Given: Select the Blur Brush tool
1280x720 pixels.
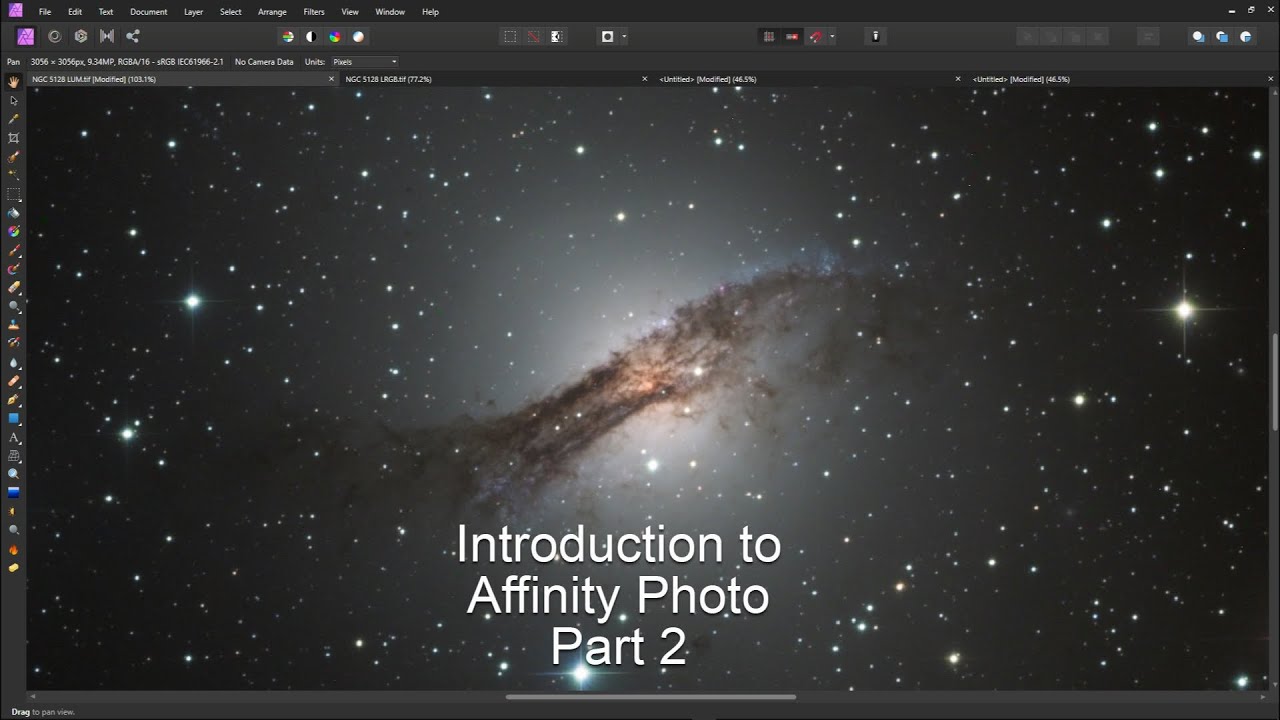Looking at the screenshot, I should [x=14, y=362].
